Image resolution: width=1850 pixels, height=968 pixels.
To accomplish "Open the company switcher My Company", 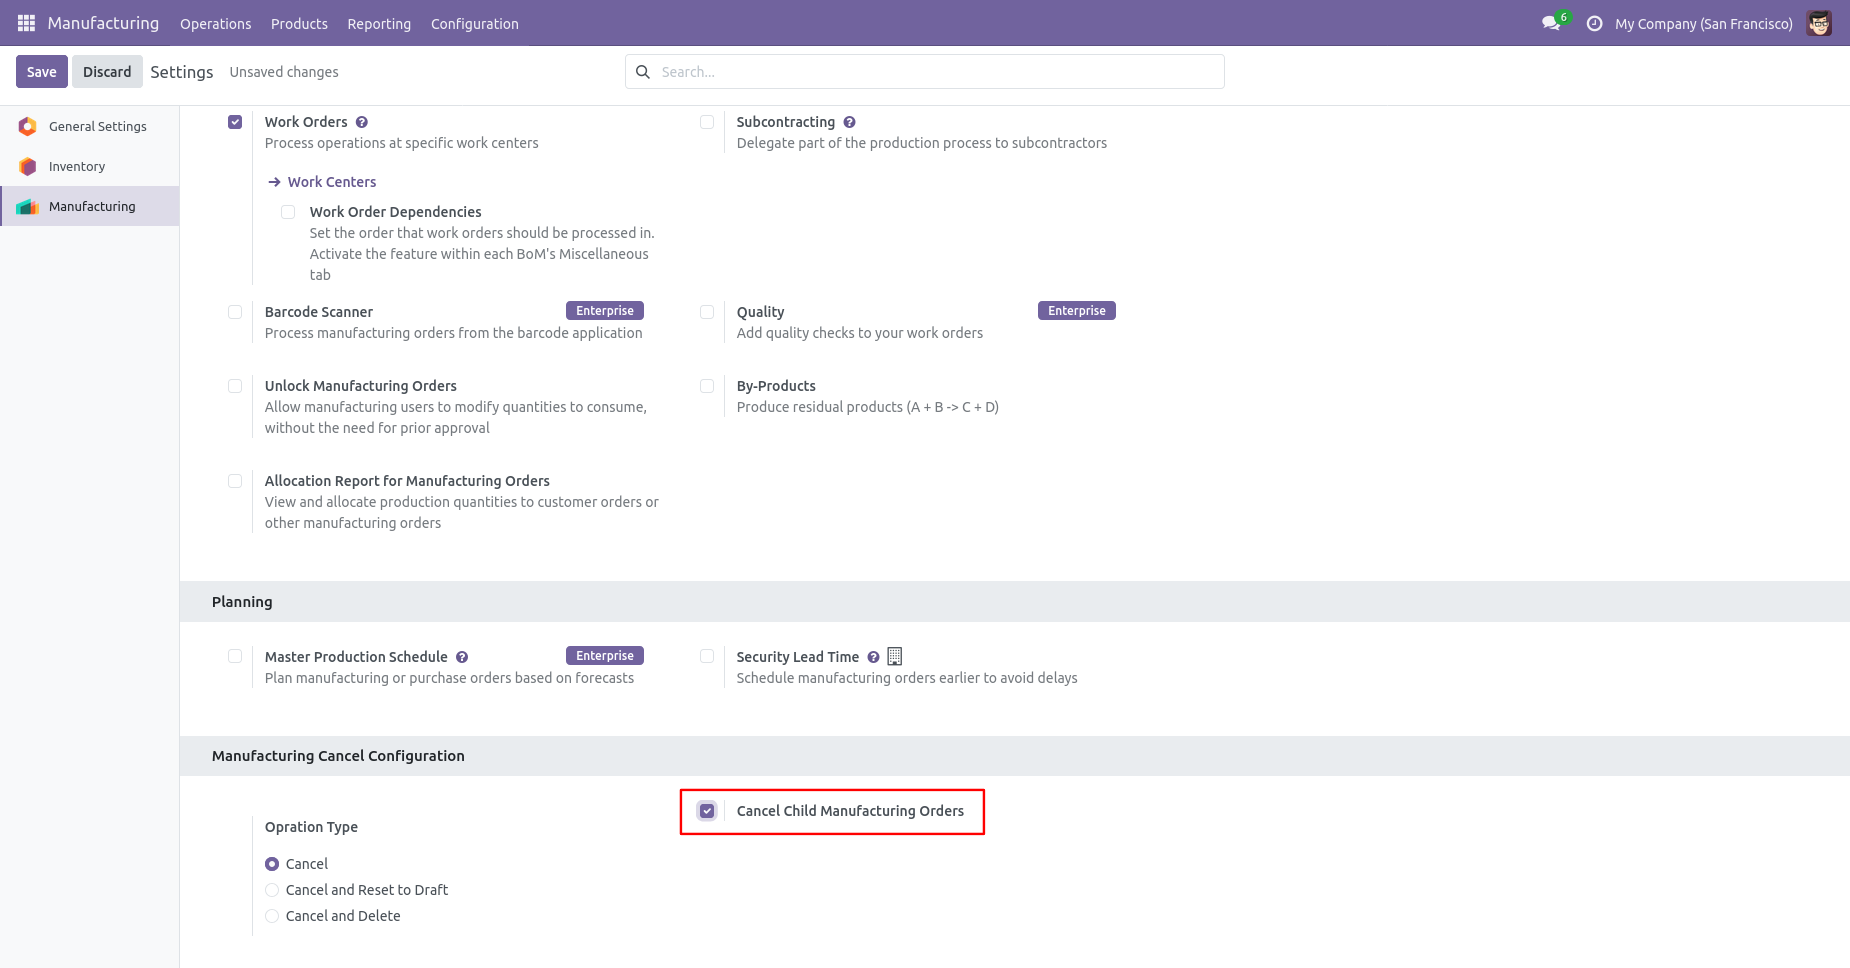I will (x=1703, y=24).
